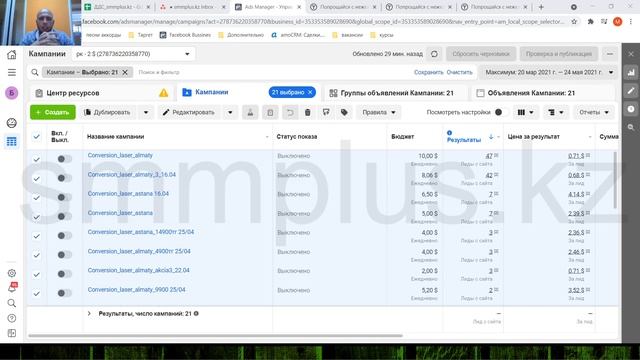This screenshot has width=640, height=360.
Task: Expand the Редактировать dropdown arrow
Action: 230,112
